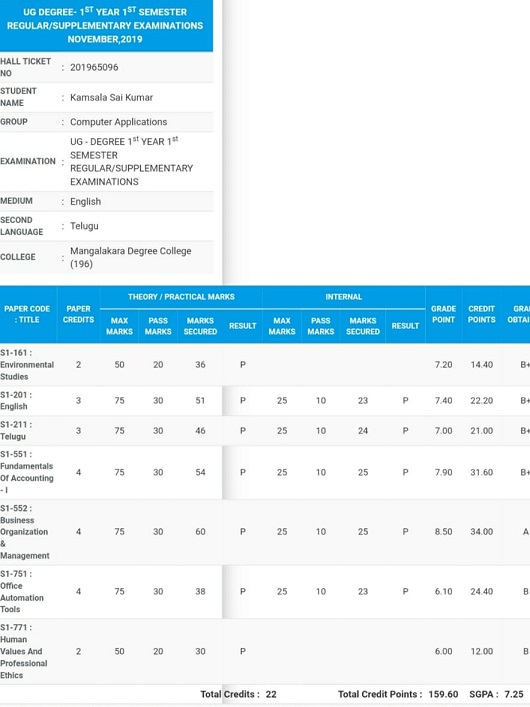
Task: Click the SGPA value 7.25
Action: (x=514, y=694)
